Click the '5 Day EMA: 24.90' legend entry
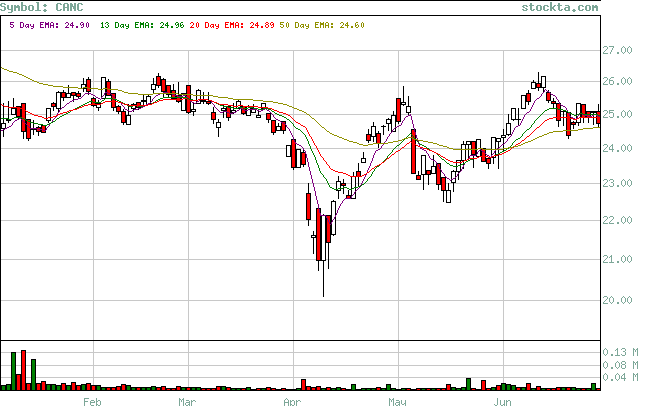Viewport: 655px width, 406px height. (x=49, y=25)
